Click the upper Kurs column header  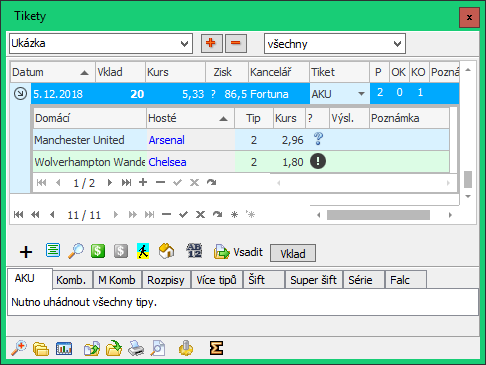[175, 72]
